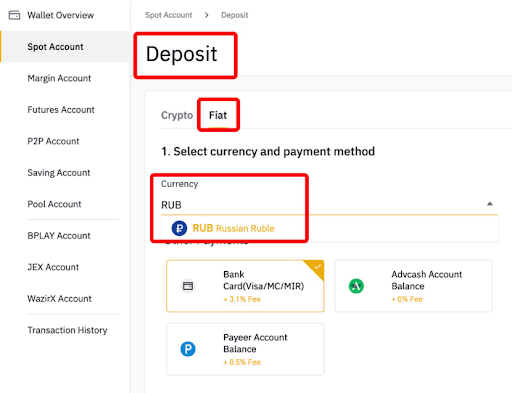512x393 pixels.
Task: Select RUB Russian Ruble option
Action: (329, 228)
